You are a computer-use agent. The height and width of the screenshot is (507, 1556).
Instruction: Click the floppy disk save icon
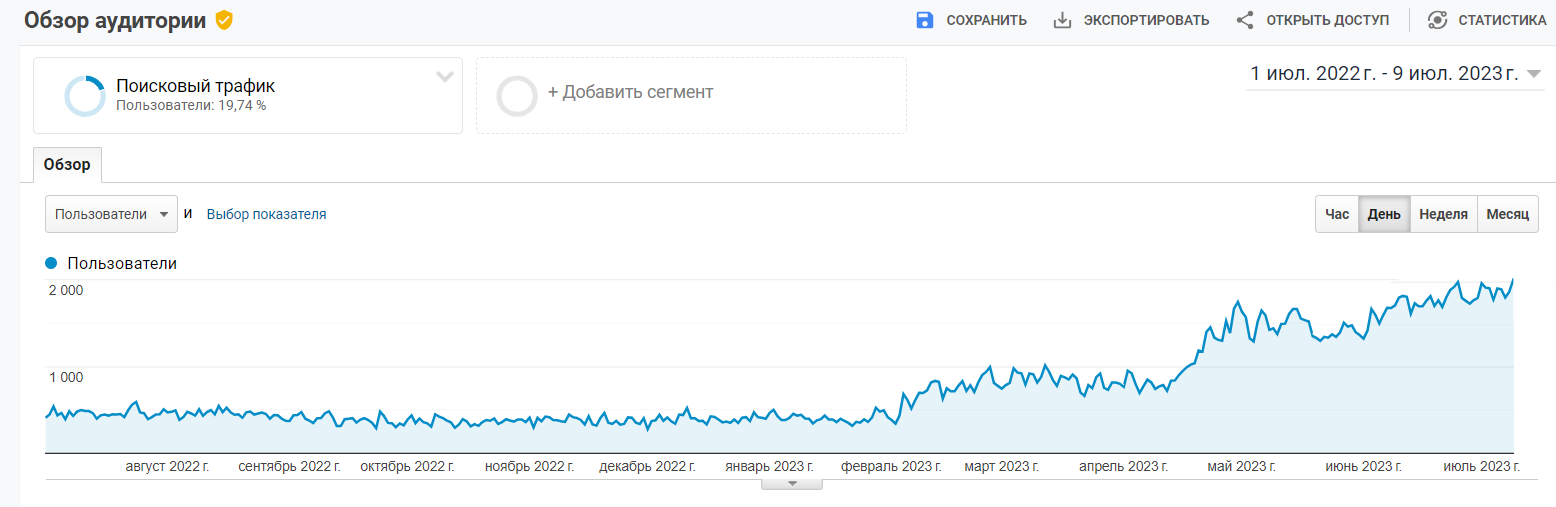click(924, 20)
